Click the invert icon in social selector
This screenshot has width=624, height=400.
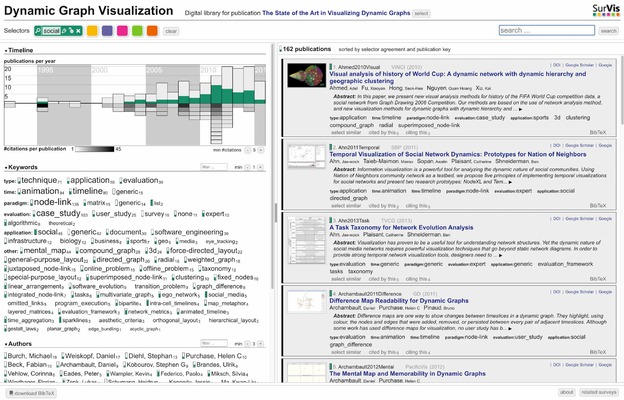click(71, 31)
